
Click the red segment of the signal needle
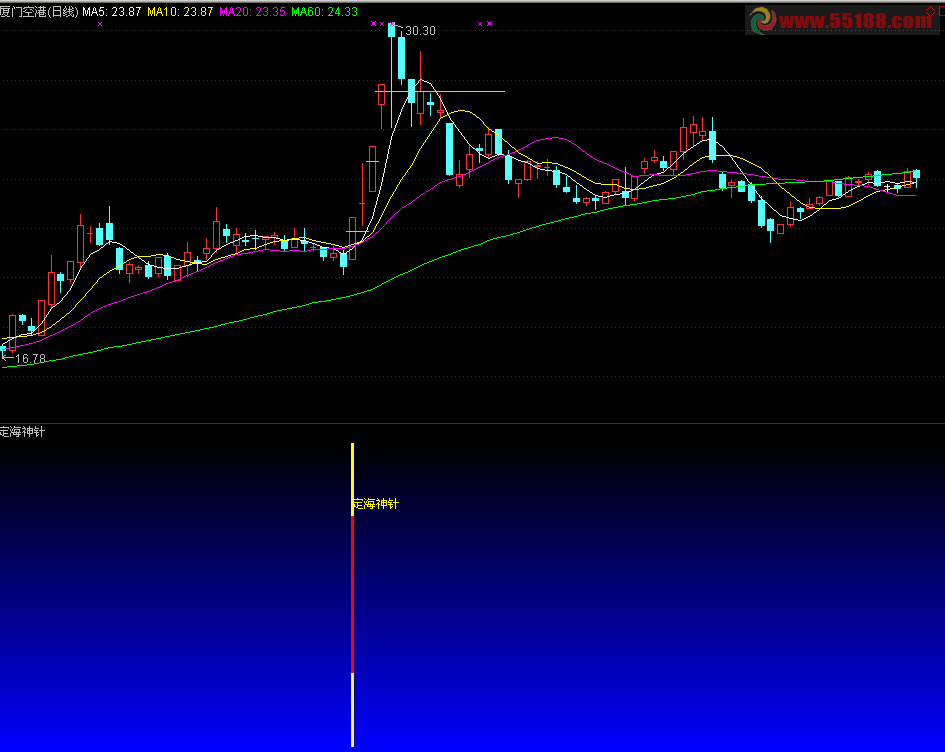tap(353, 594)
